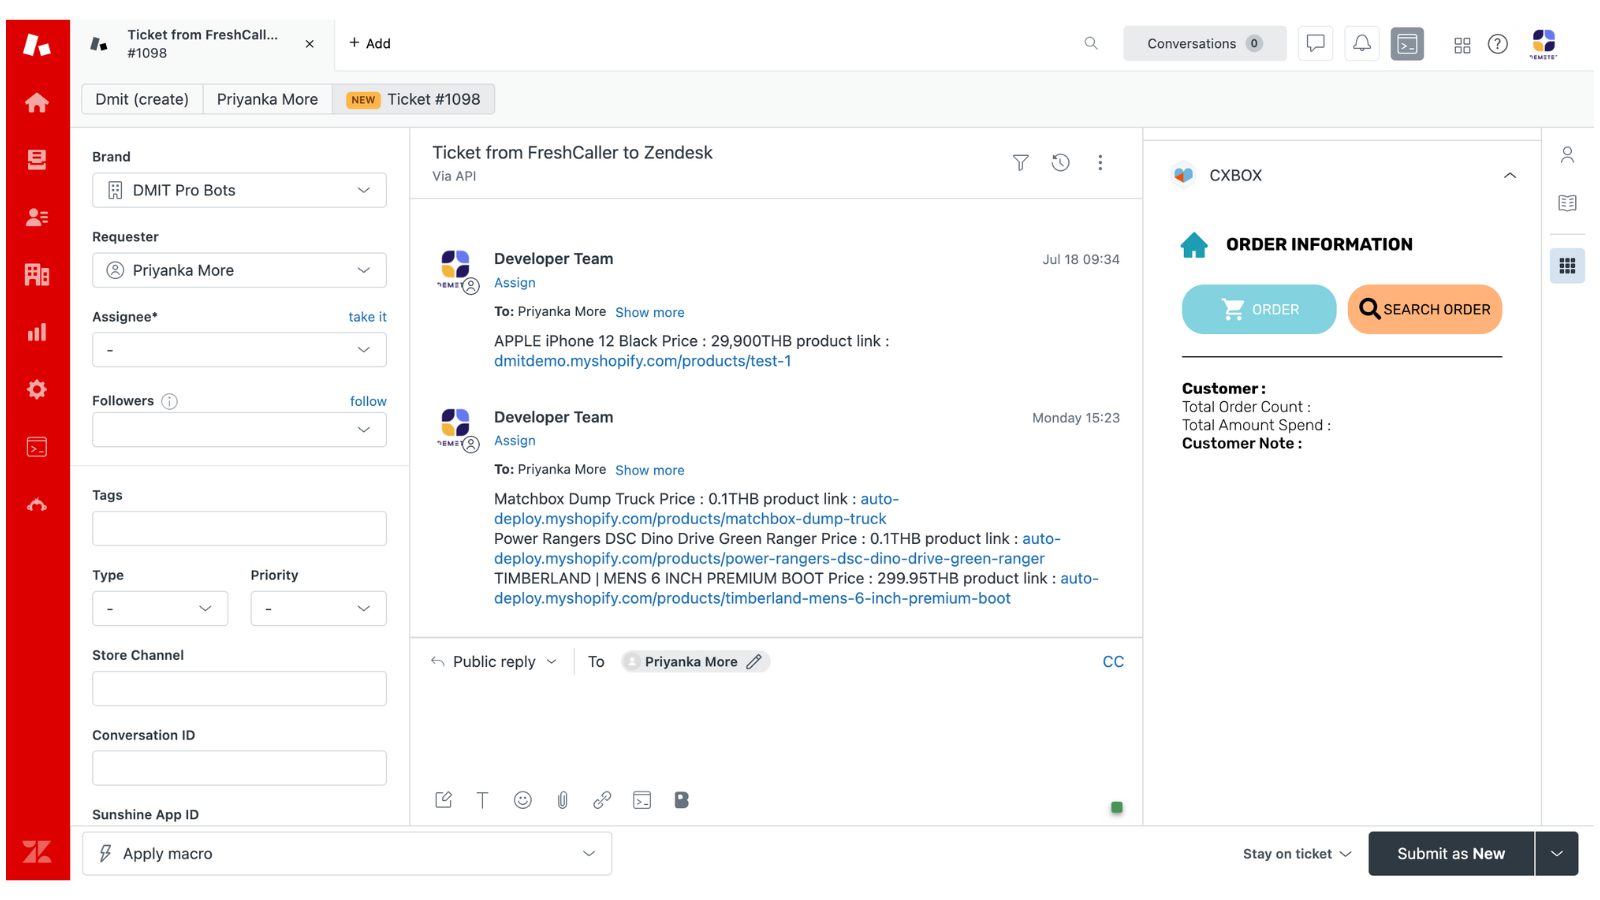Attach a file with paperclip icon

(562, 800)
